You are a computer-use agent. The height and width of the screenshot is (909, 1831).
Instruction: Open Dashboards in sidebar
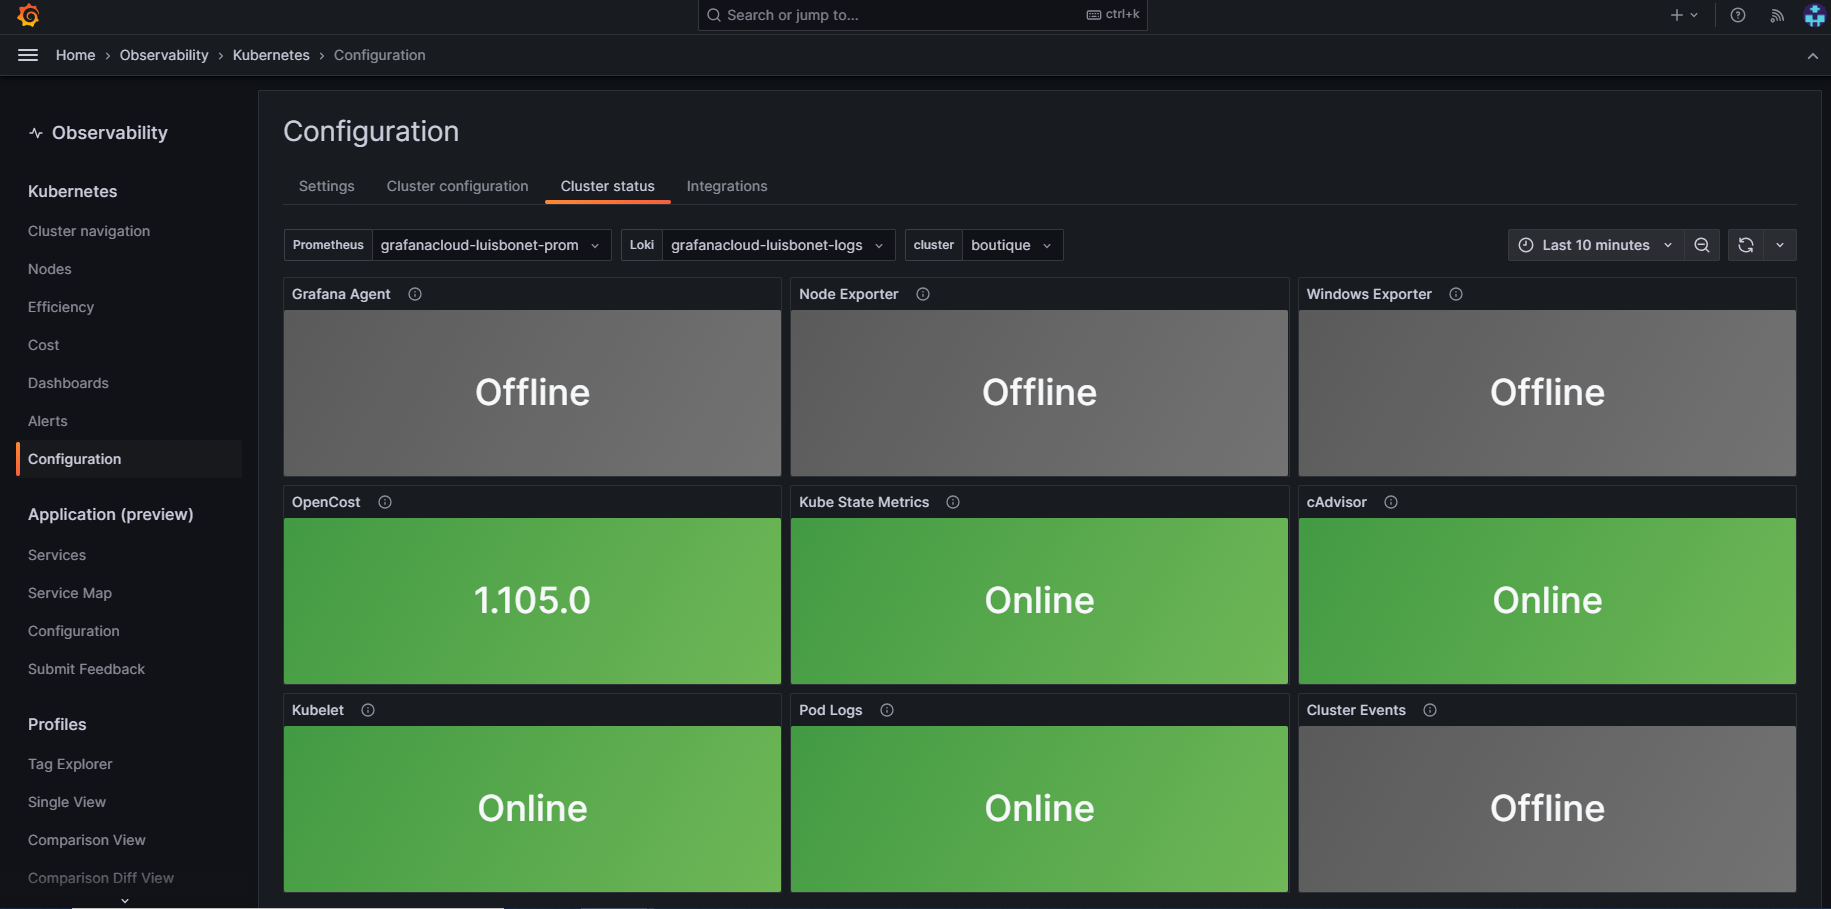coord(68,383)
